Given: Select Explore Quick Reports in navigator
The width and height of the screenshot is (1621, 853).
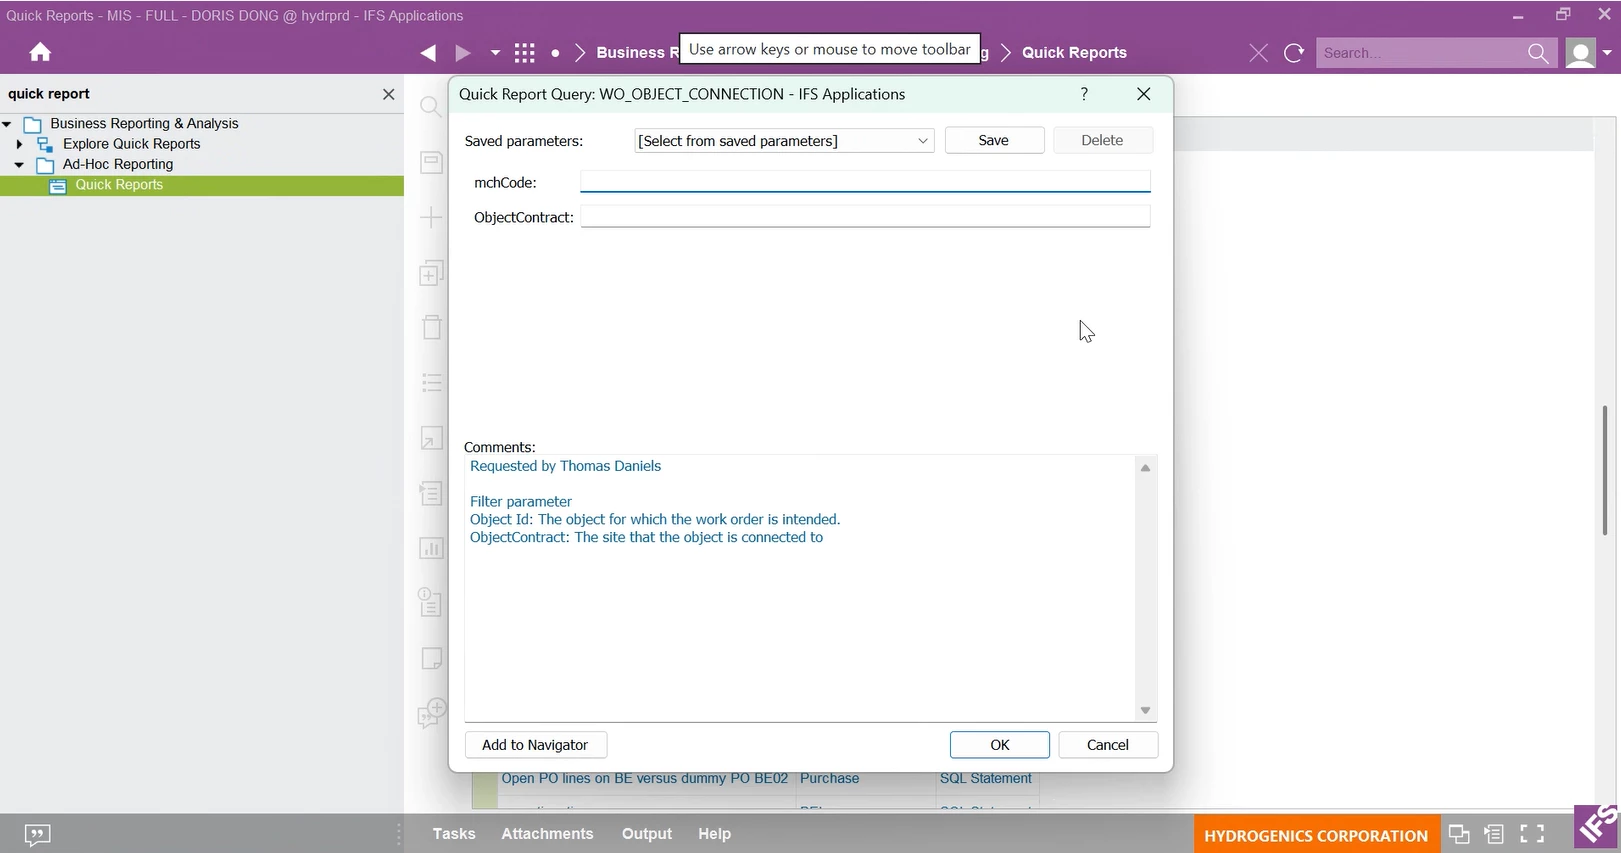Looking at the screenshot, I should click(x=131, y=144).
